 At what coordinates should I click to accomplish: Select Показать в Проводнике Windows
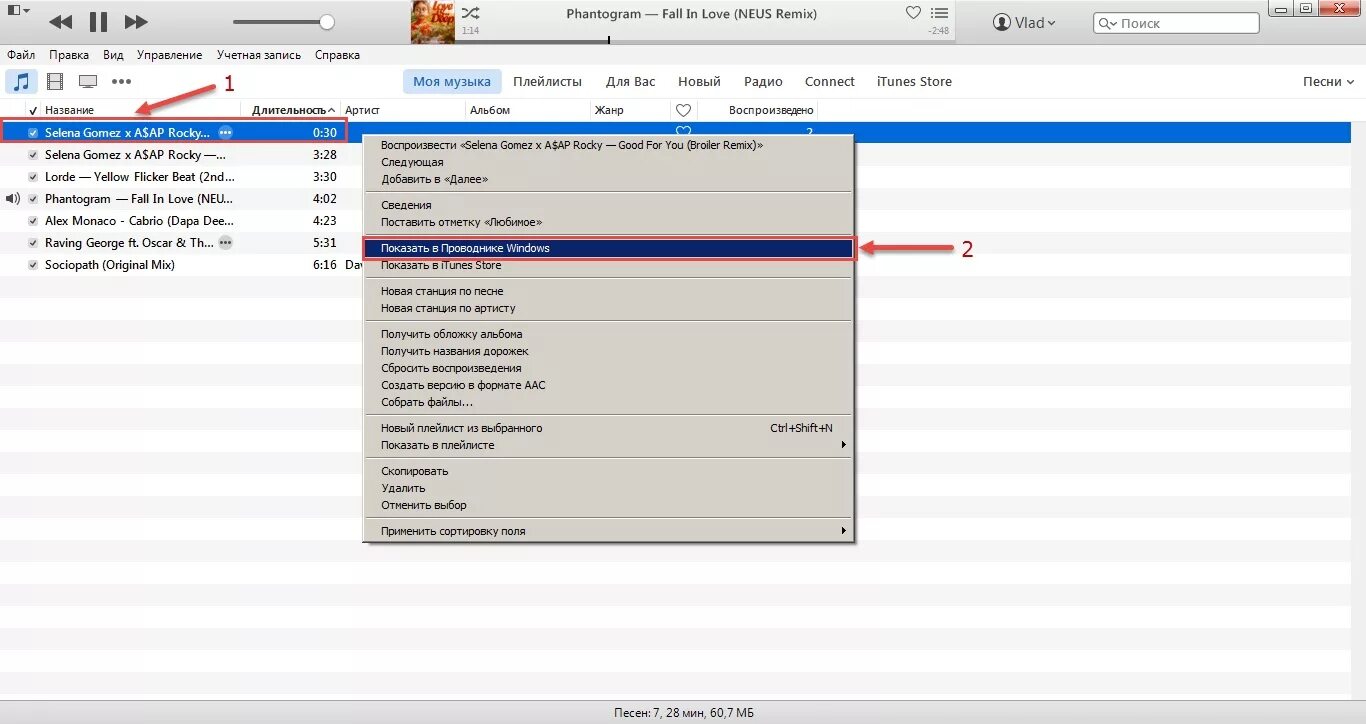(608, 248)
